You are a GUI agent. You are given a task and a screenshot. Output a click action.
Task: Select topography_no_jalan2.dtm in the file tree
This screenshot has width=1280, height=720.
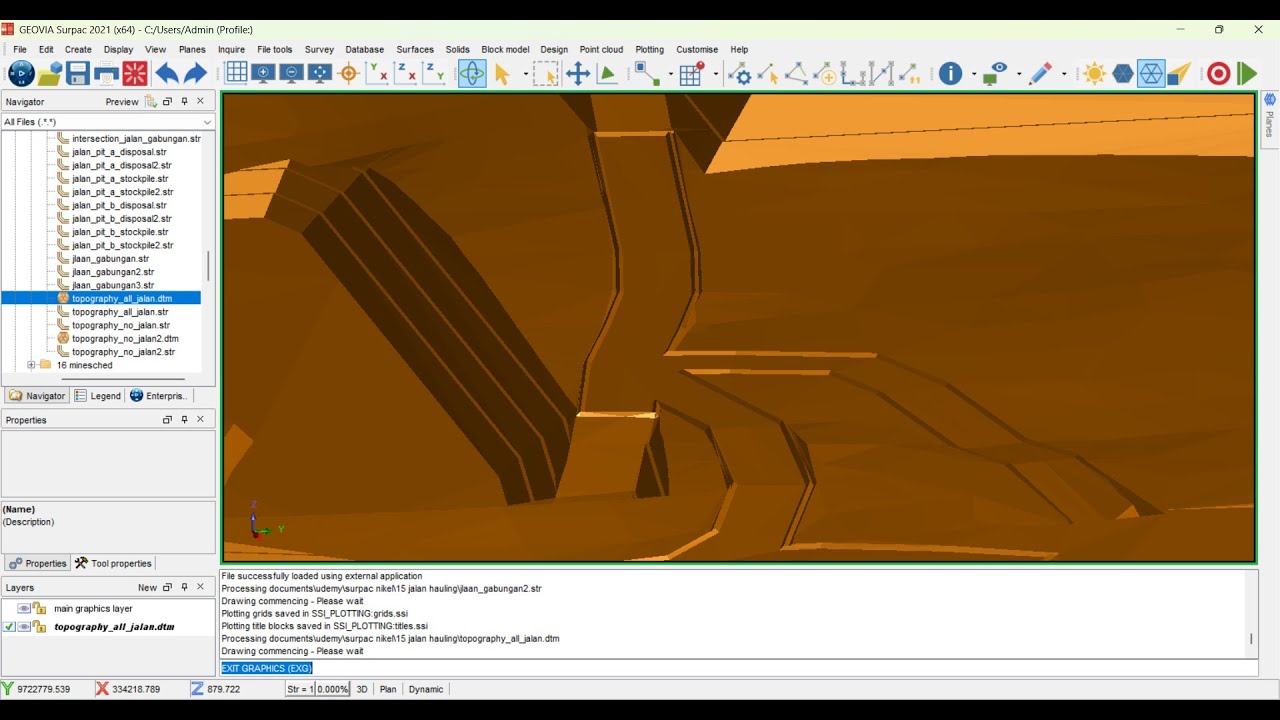[125, 339]
